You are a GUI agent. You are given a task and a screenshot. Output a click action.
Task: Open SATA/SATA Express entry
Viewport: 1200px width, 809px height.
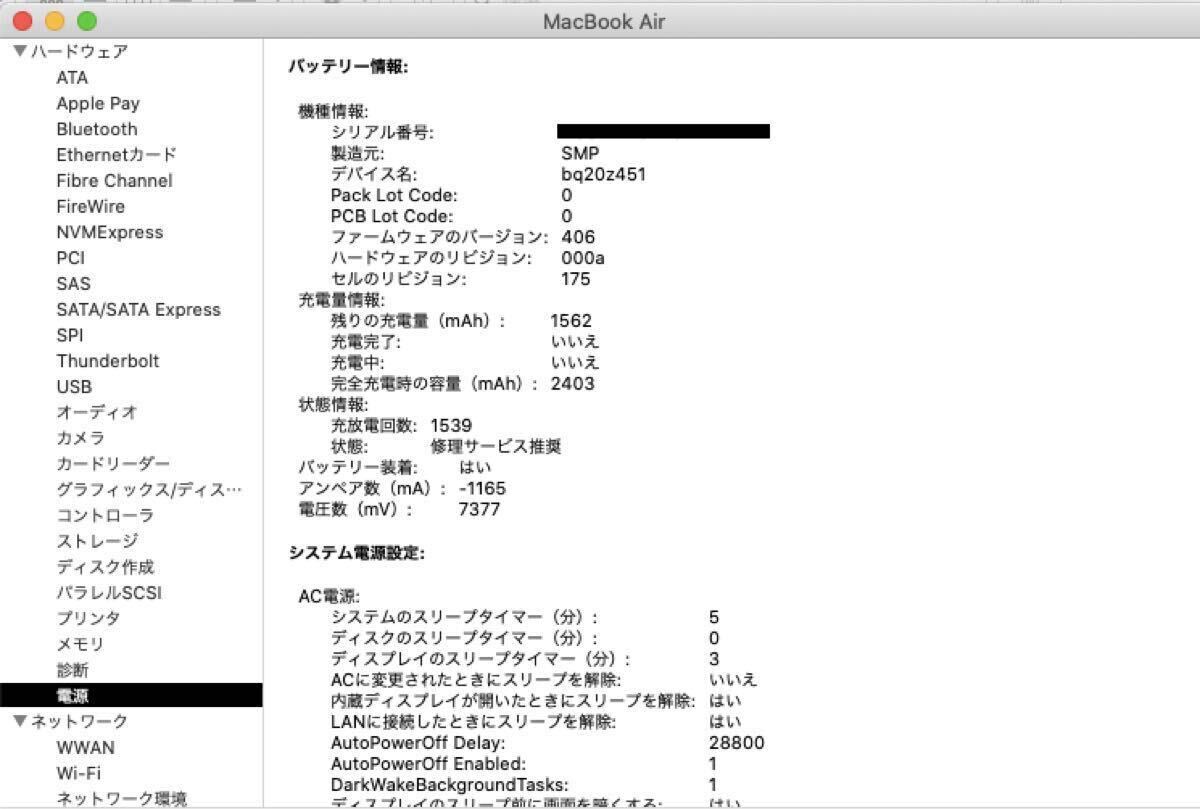(x=138, y=310)
